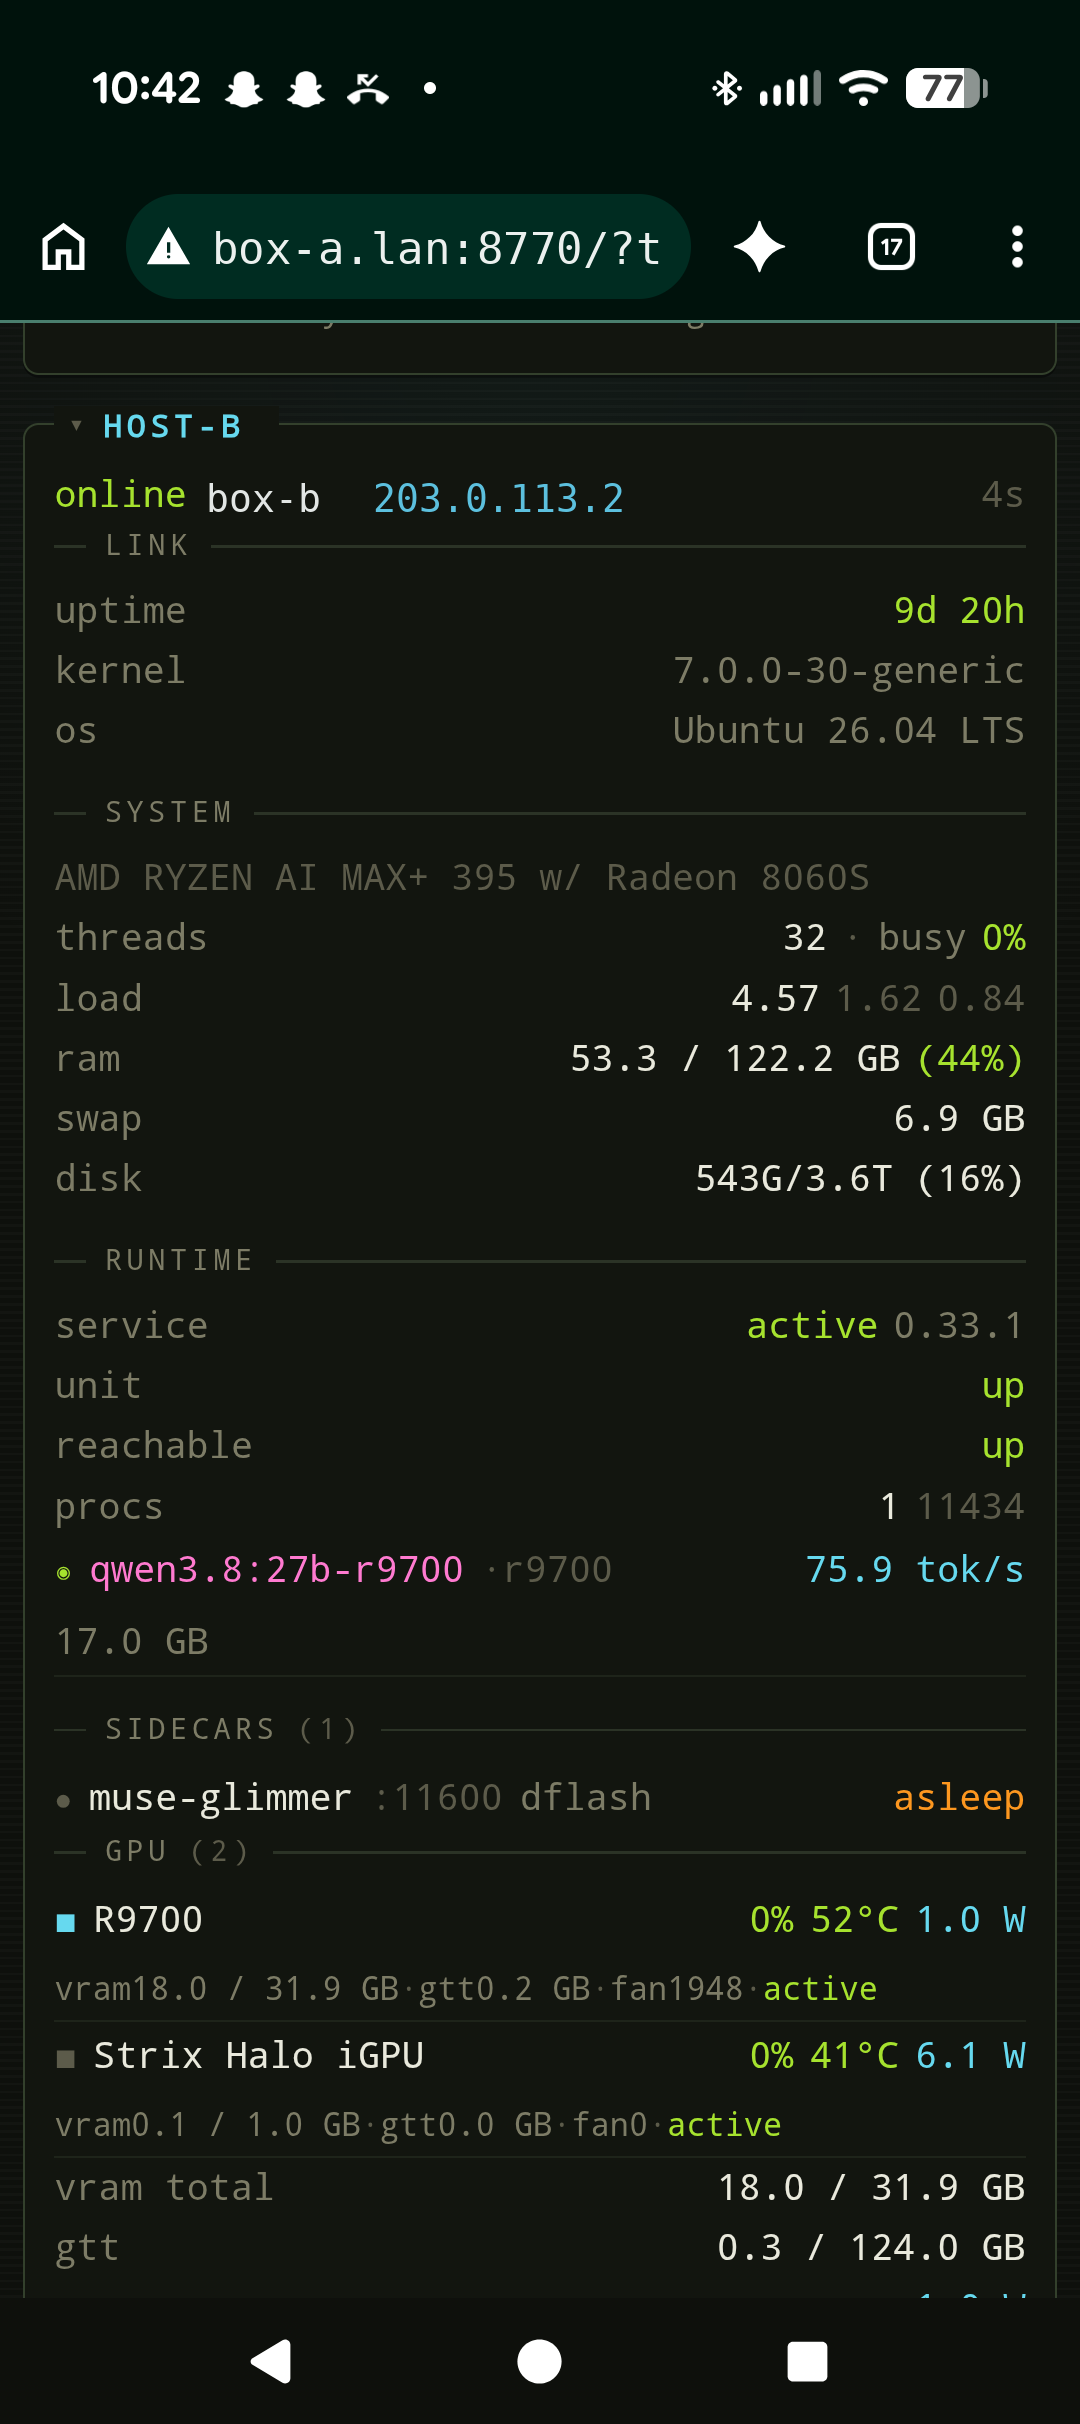
Task: Tap the R9700 GPU name
Action: (148, 1919)
